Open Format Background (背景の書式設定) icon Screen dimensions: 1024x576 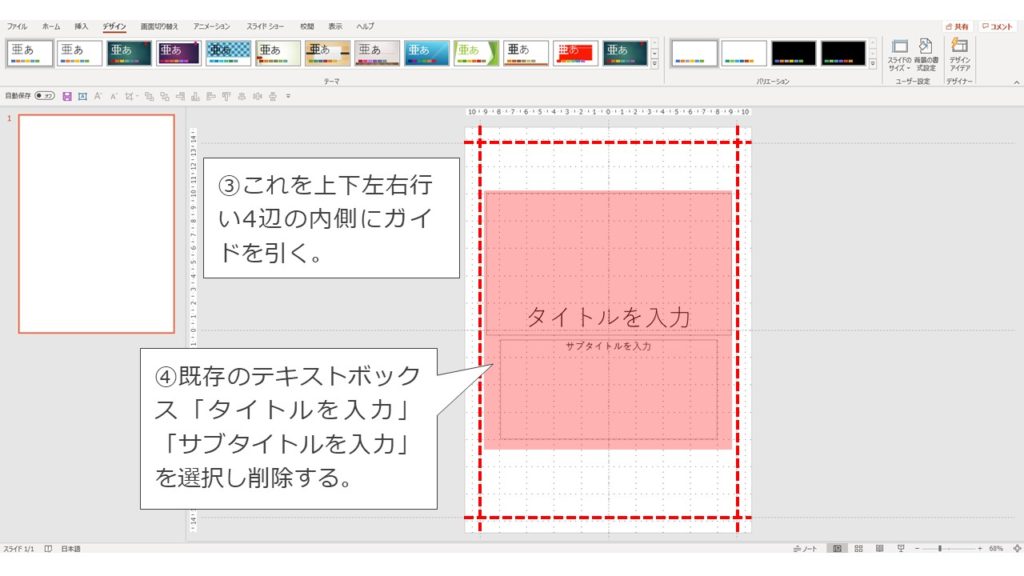click(x=925, y=55)
